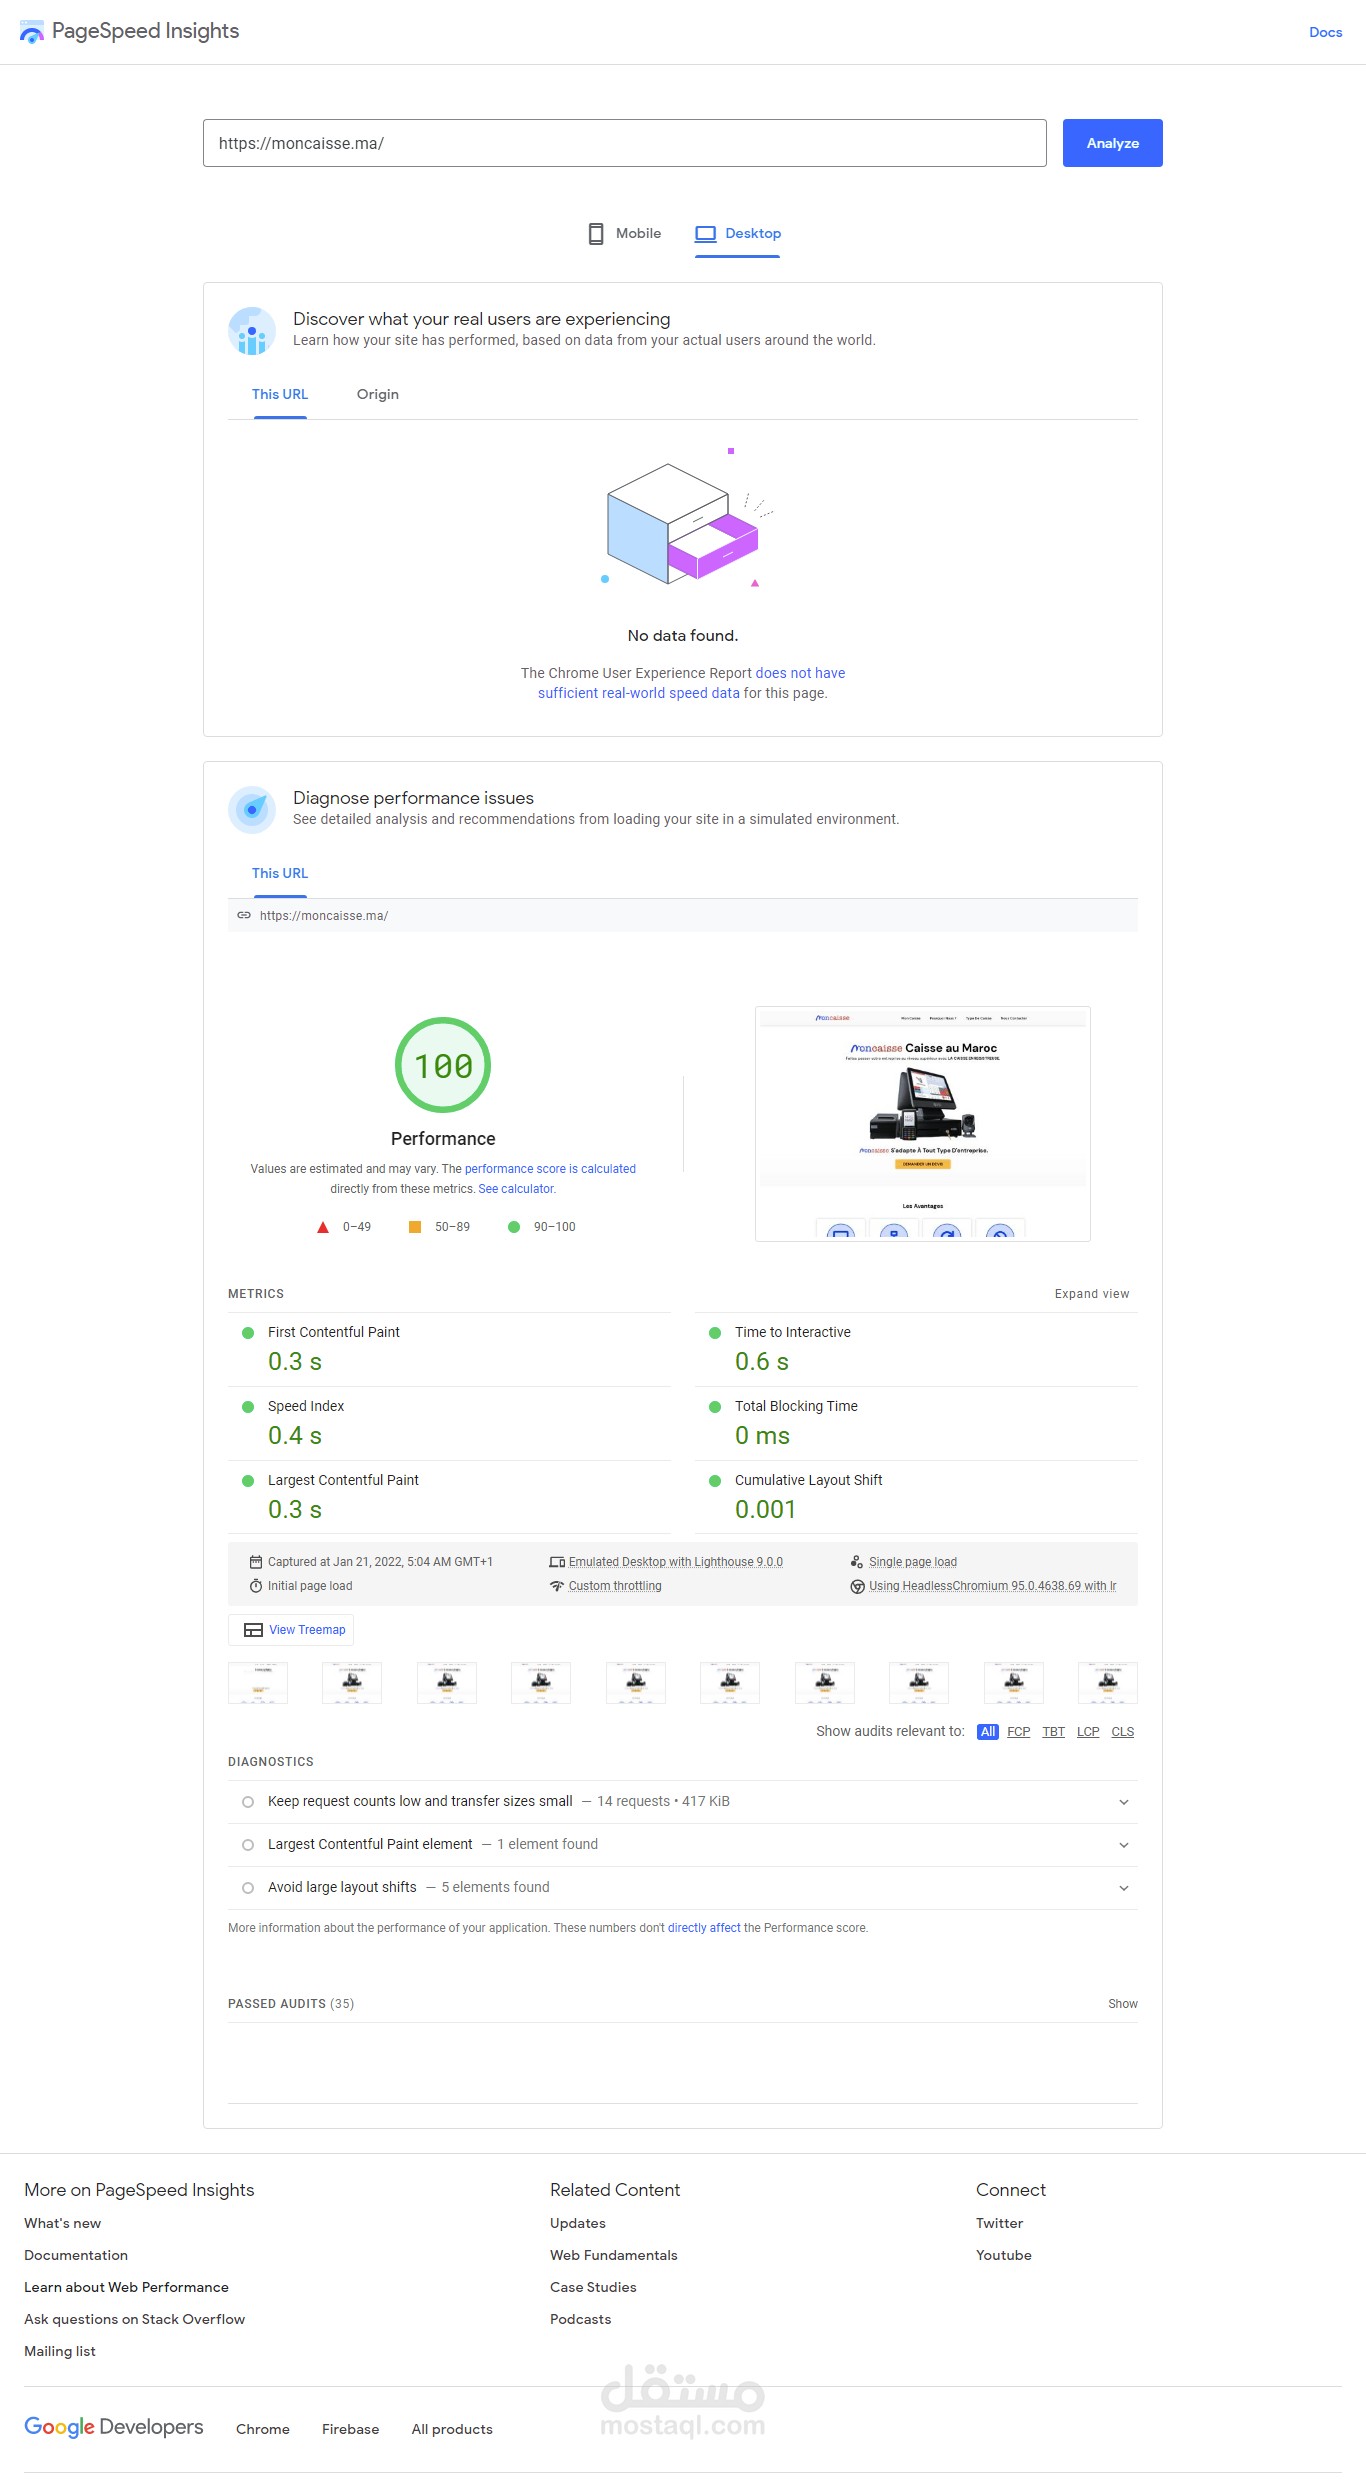The width and height of the screenshot is (1366, 2490).
Task: Click the 100 performance score gauge
Action: tap(443, 1065)
